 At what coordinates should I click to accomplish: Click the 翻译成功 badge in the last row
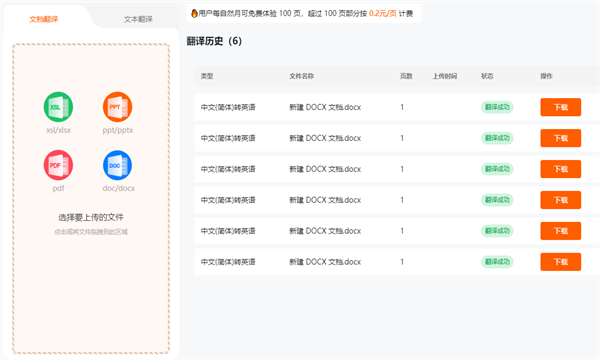[x=497, y=262]
